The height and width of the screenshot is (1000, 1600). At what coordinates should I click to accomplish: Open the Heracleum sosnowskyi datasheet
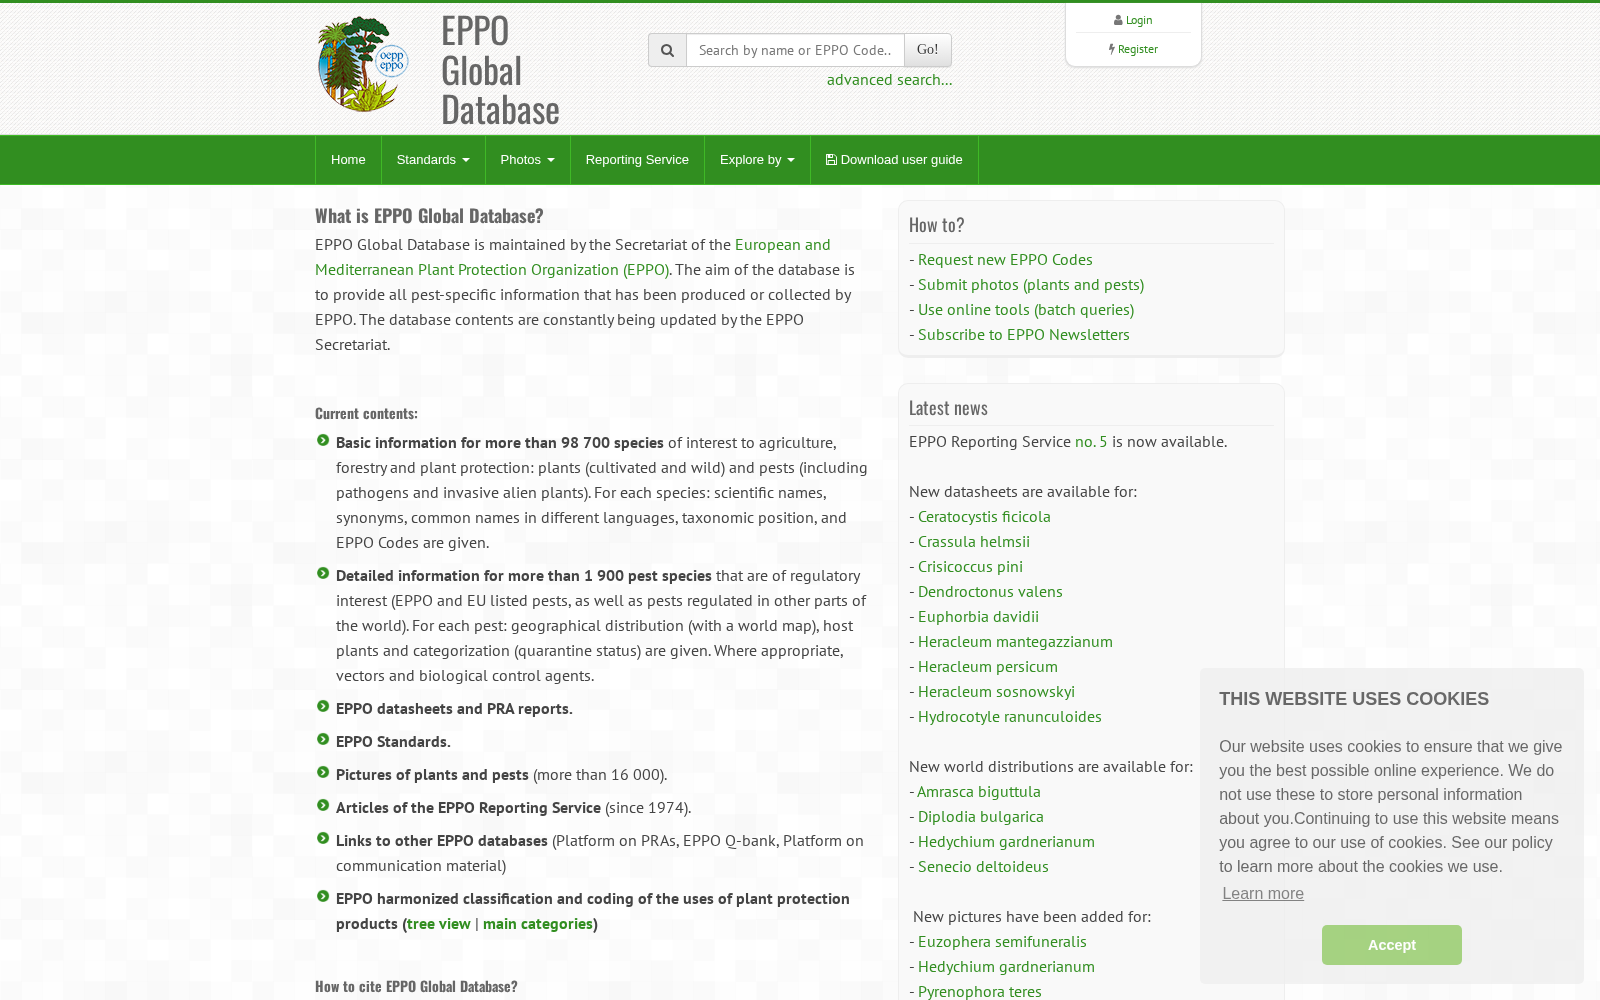tap(996, 692)
